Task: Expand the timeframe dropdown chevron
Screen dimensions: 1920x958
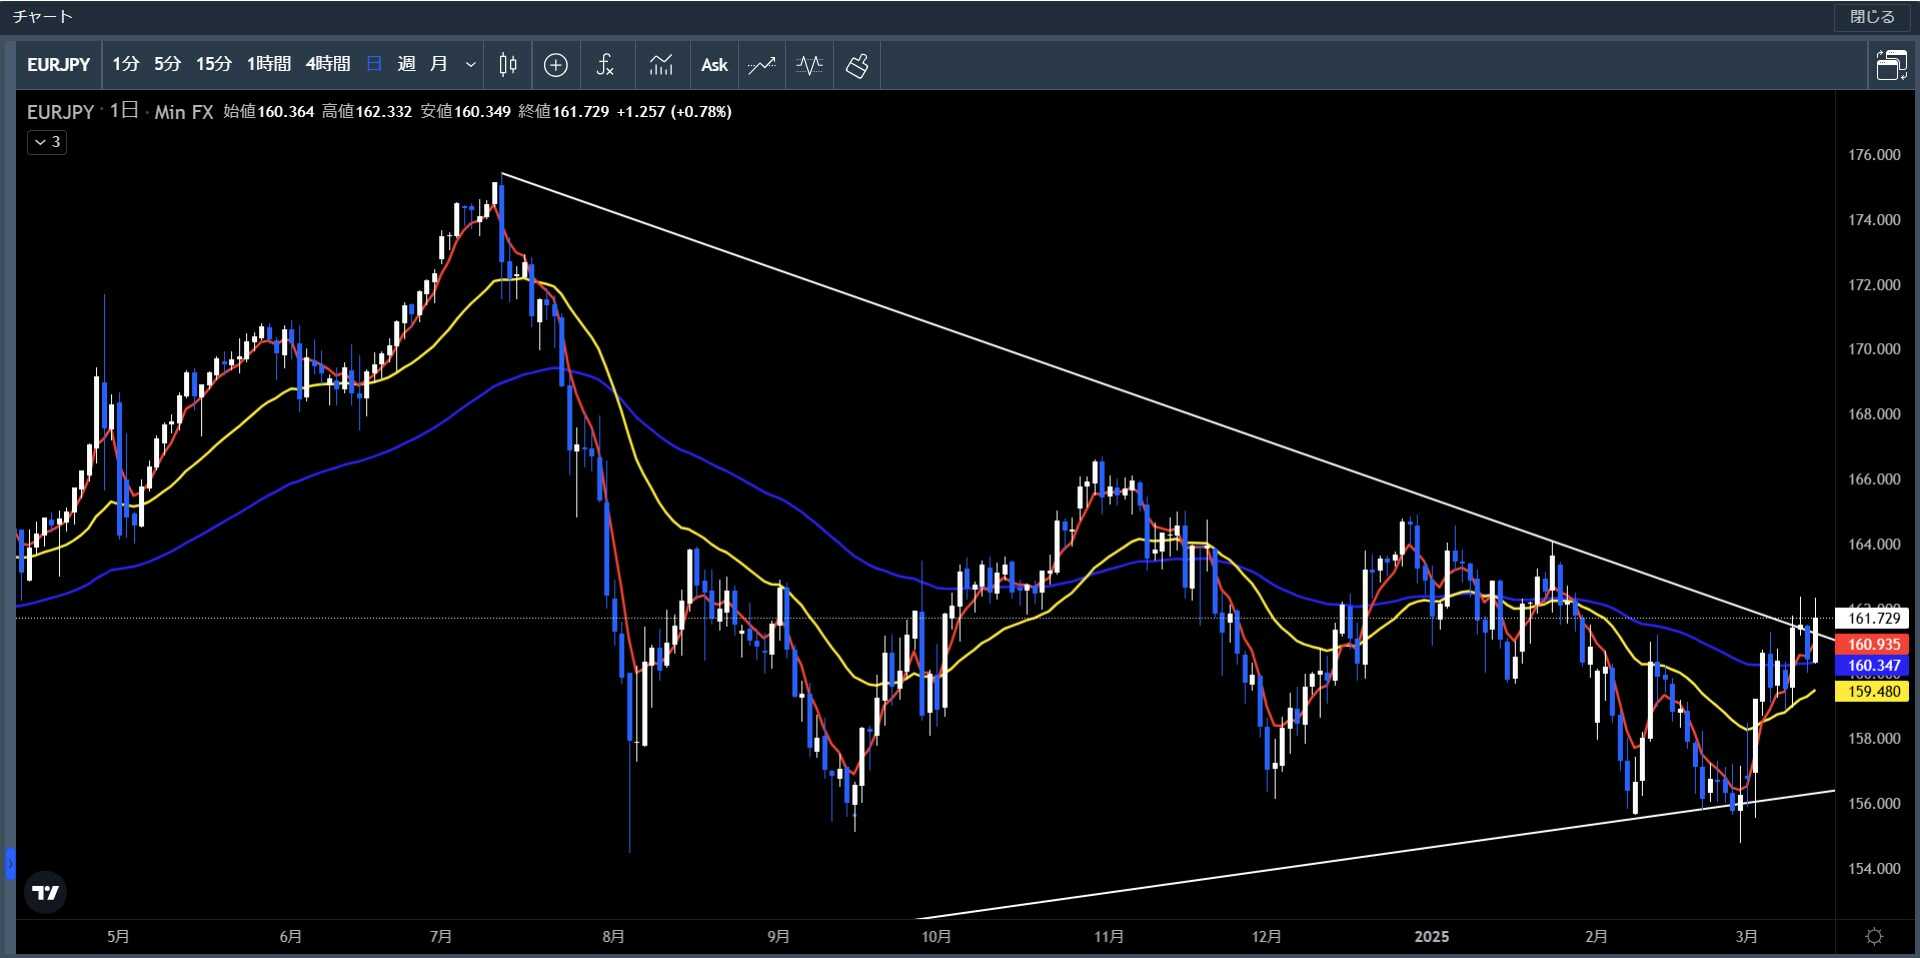Action: pos(471,65)
